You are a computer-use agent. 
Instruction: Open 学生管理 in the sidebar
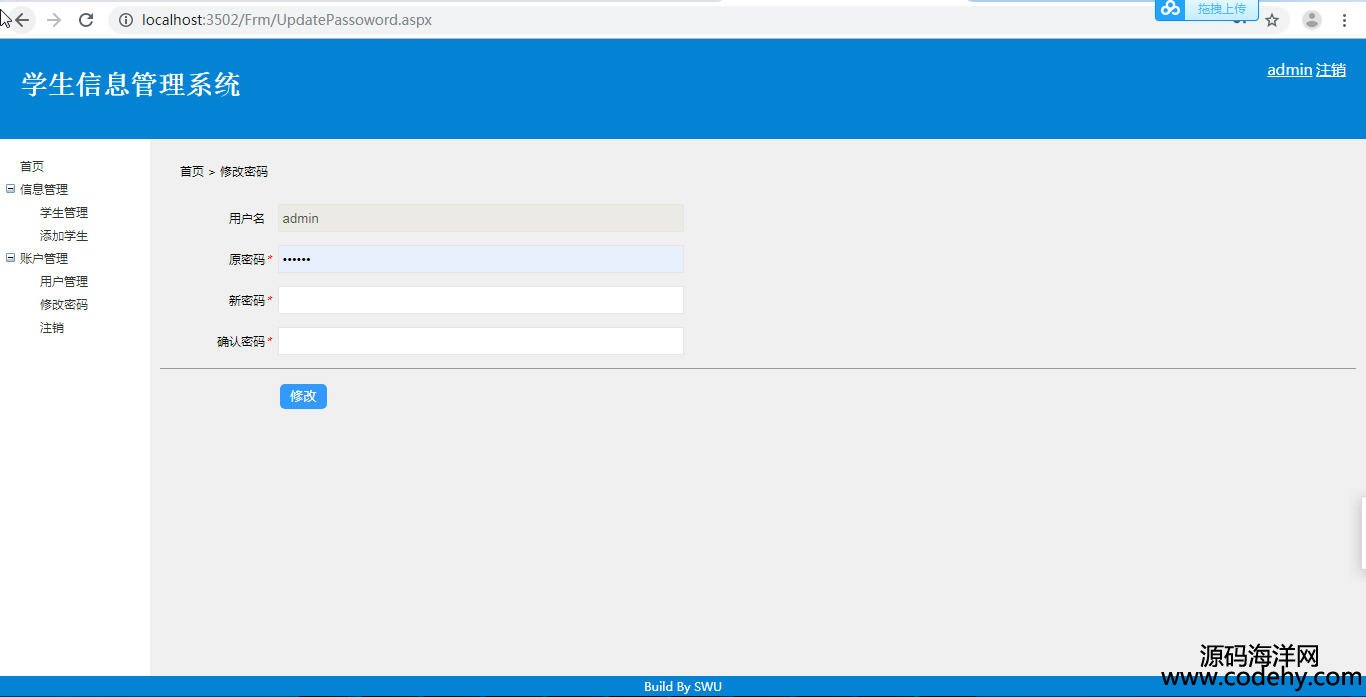pyautogui.click(x=64, y=213)
